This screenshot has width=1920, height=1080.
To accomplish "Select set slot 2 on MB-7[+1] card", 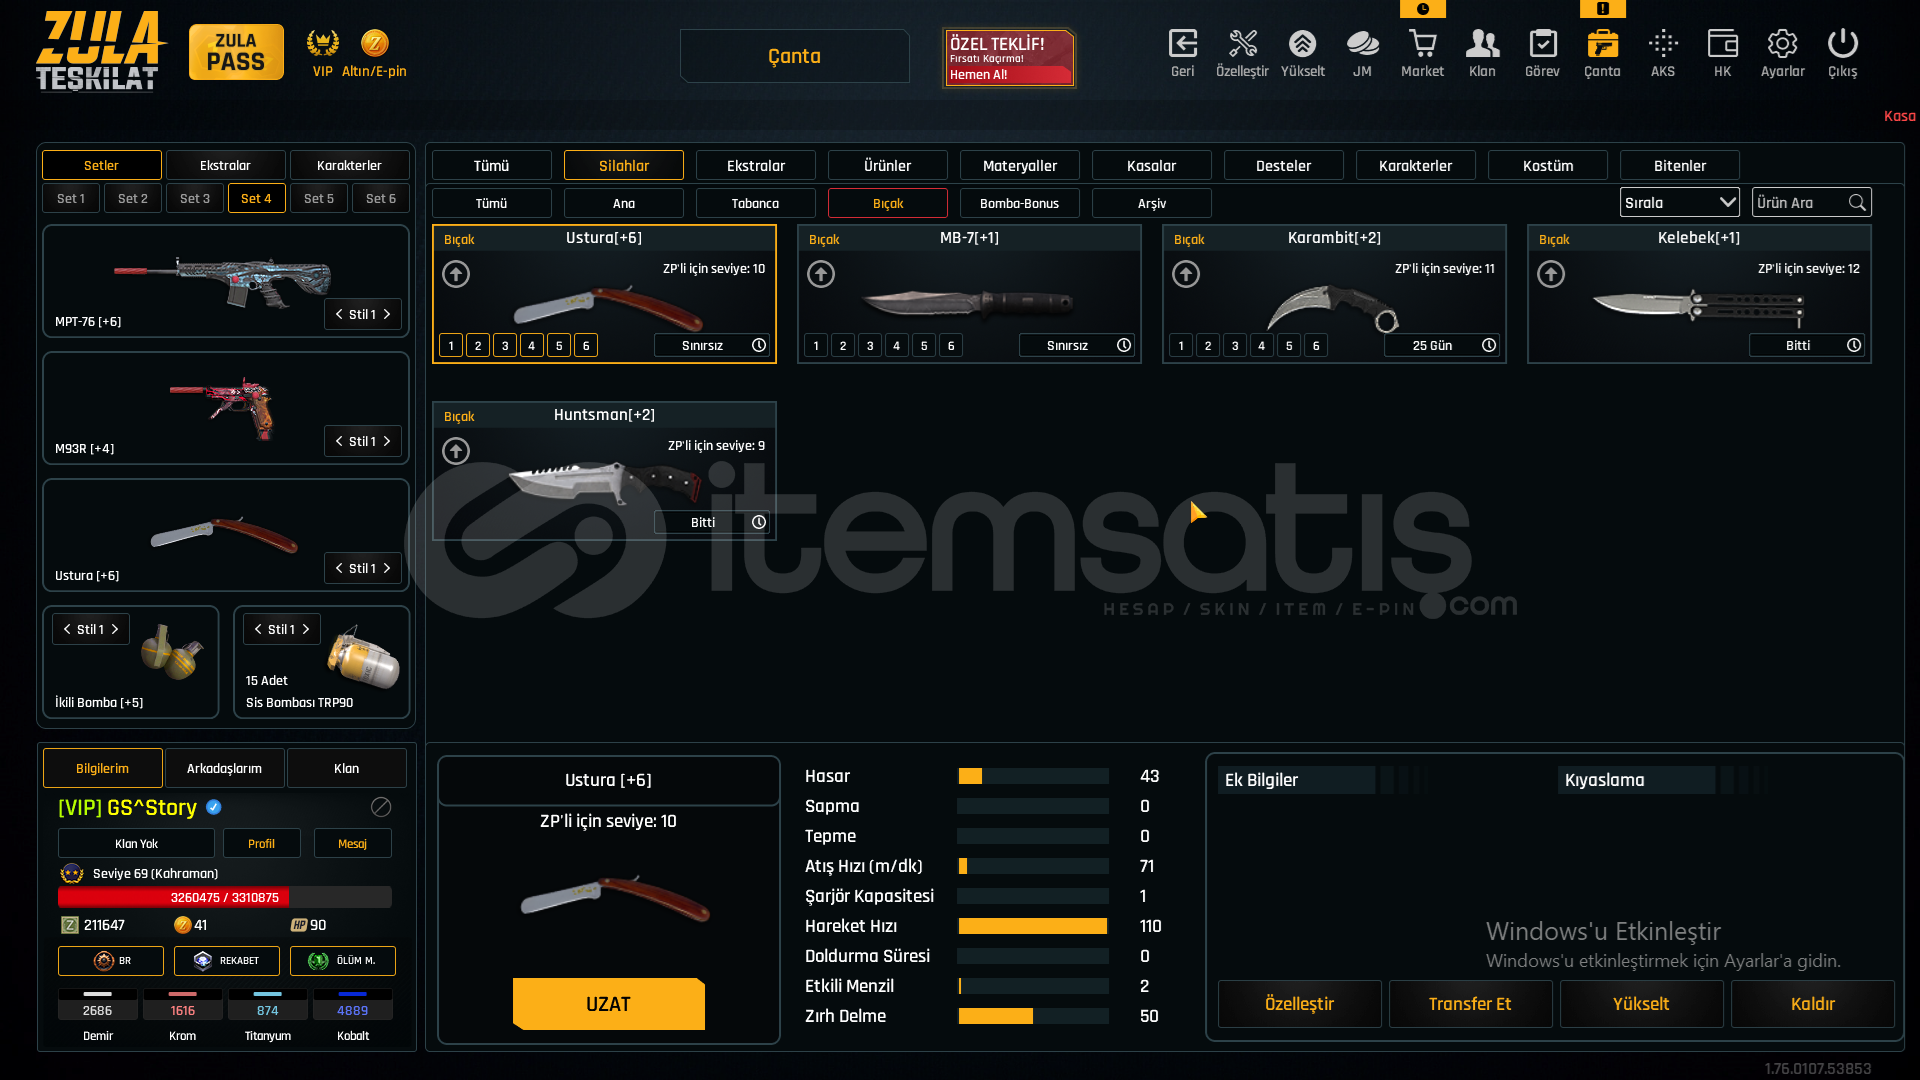I will point(843,345).
